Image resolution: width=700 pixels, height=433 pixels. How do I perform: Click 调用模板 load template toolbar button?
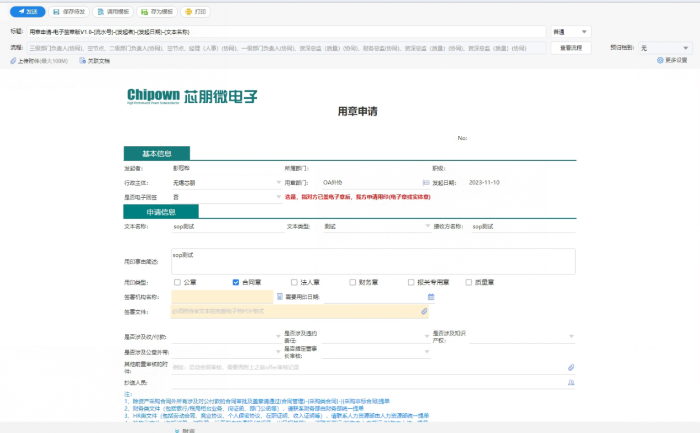click(x=112, y=11)
